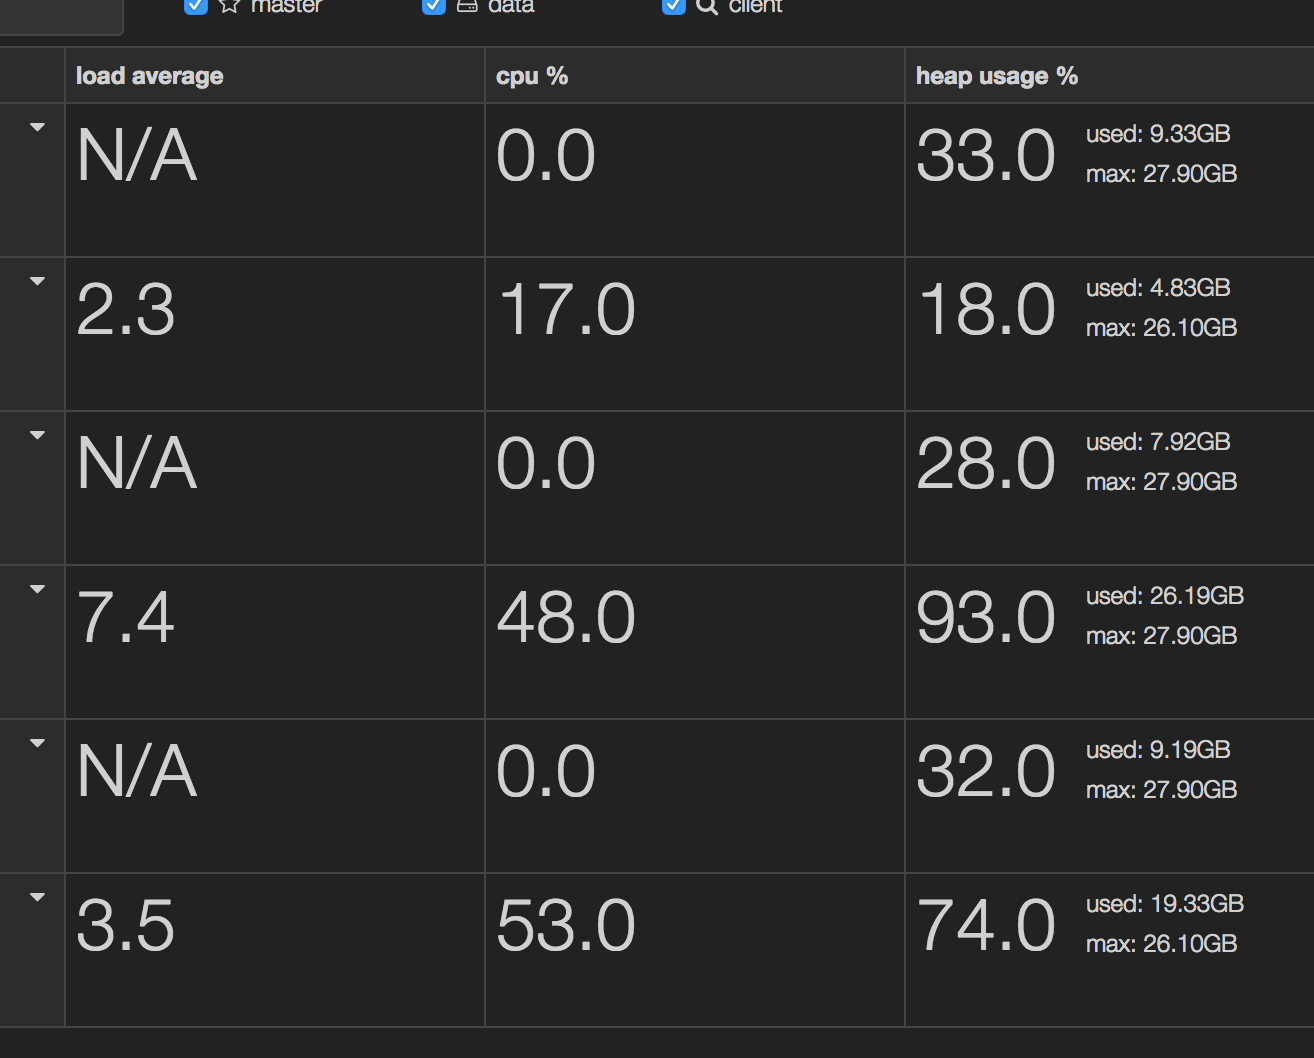
Task: Click 'max: 27.90GB' in the 93.0 heap row
Action: [1162, 636]
